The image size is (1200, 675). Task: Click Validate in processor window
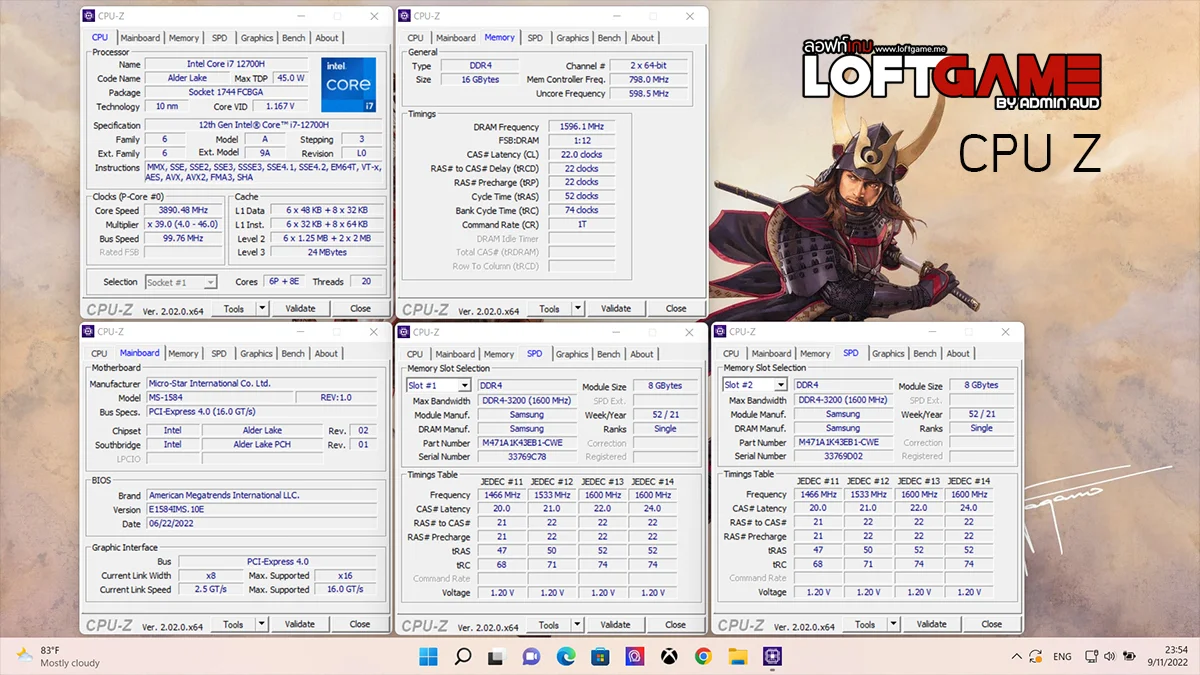coord(300,309)
